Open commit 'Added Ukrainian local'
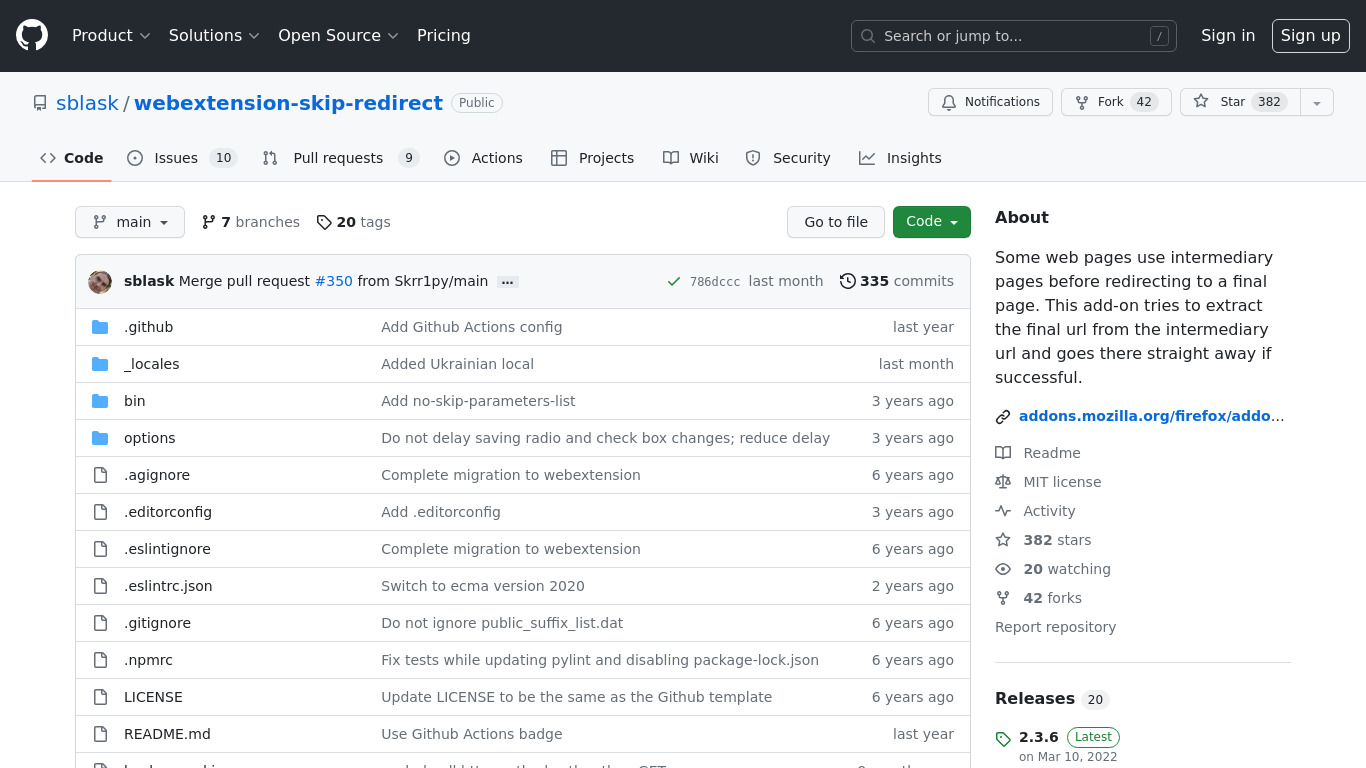This screenshot has width=1366, height=768. coord(457,364)
